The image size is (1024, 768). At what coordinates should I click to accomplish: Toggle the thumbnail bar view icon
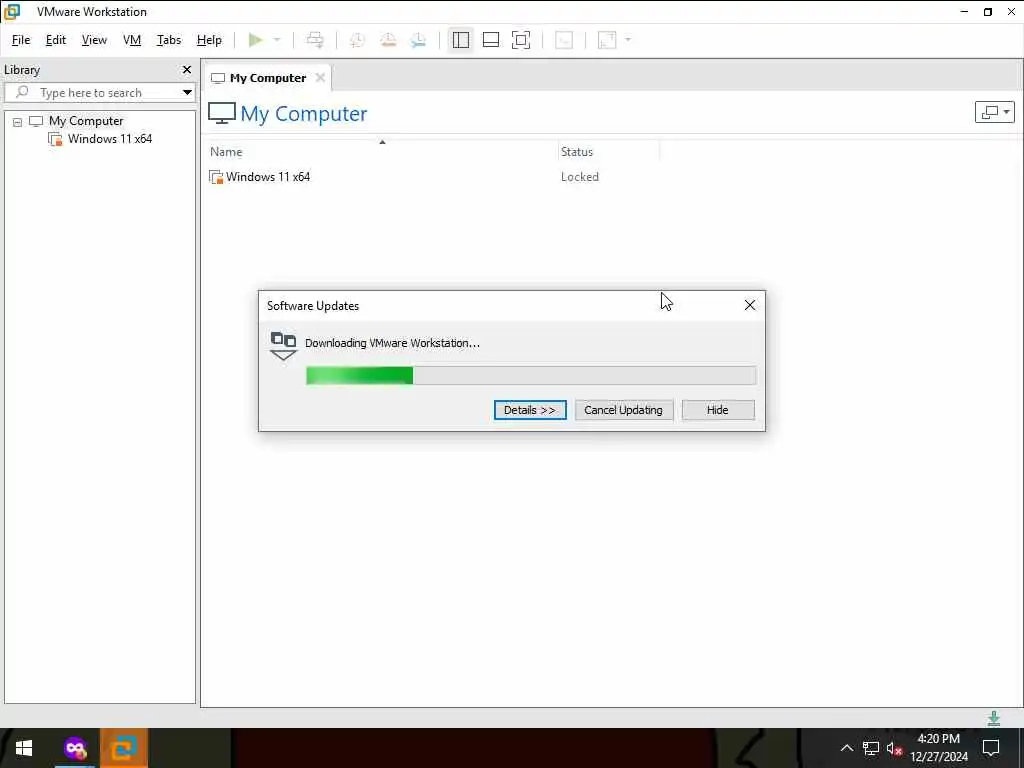point(490,40)
